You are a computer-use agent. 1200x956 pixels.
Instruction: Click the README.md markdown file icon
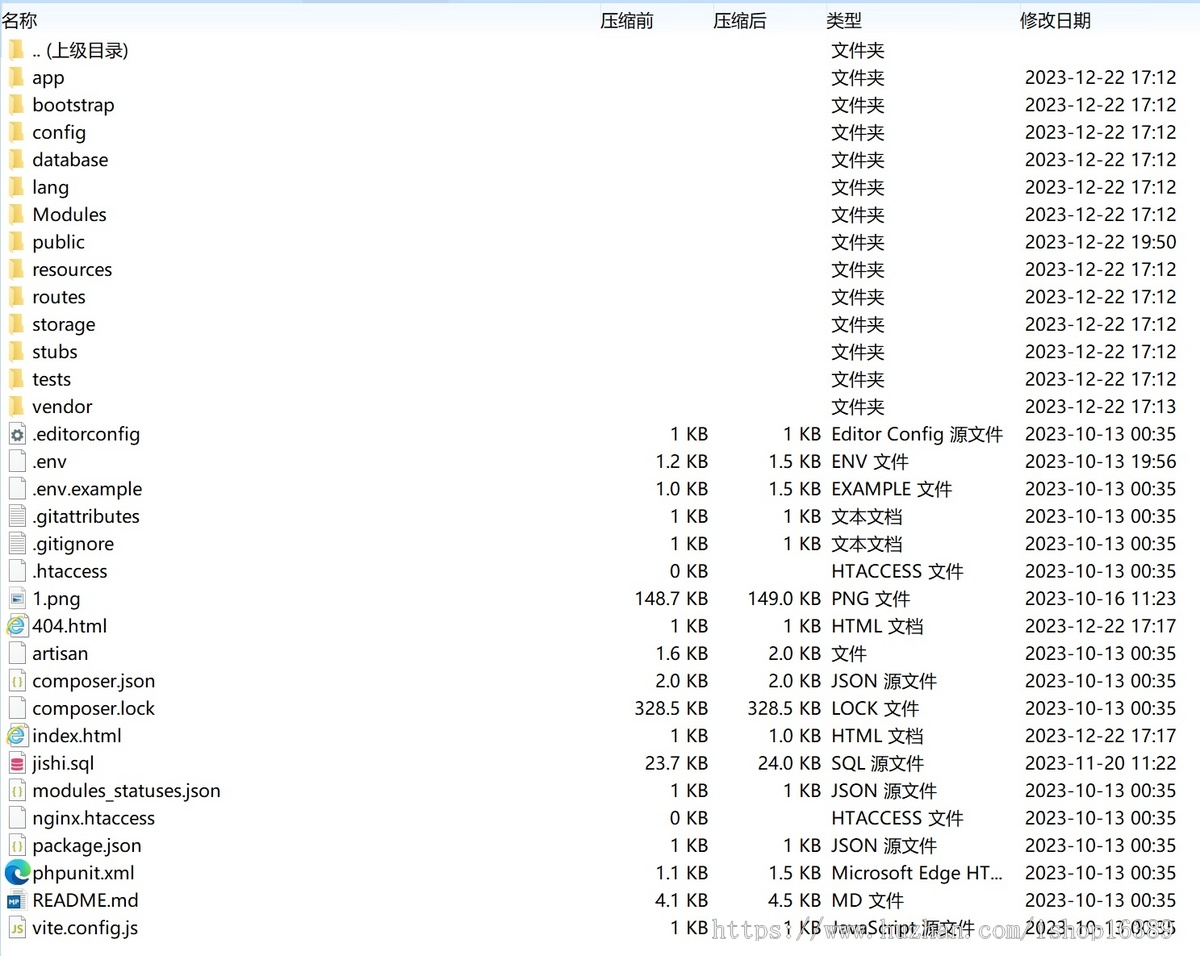[17, 901]
